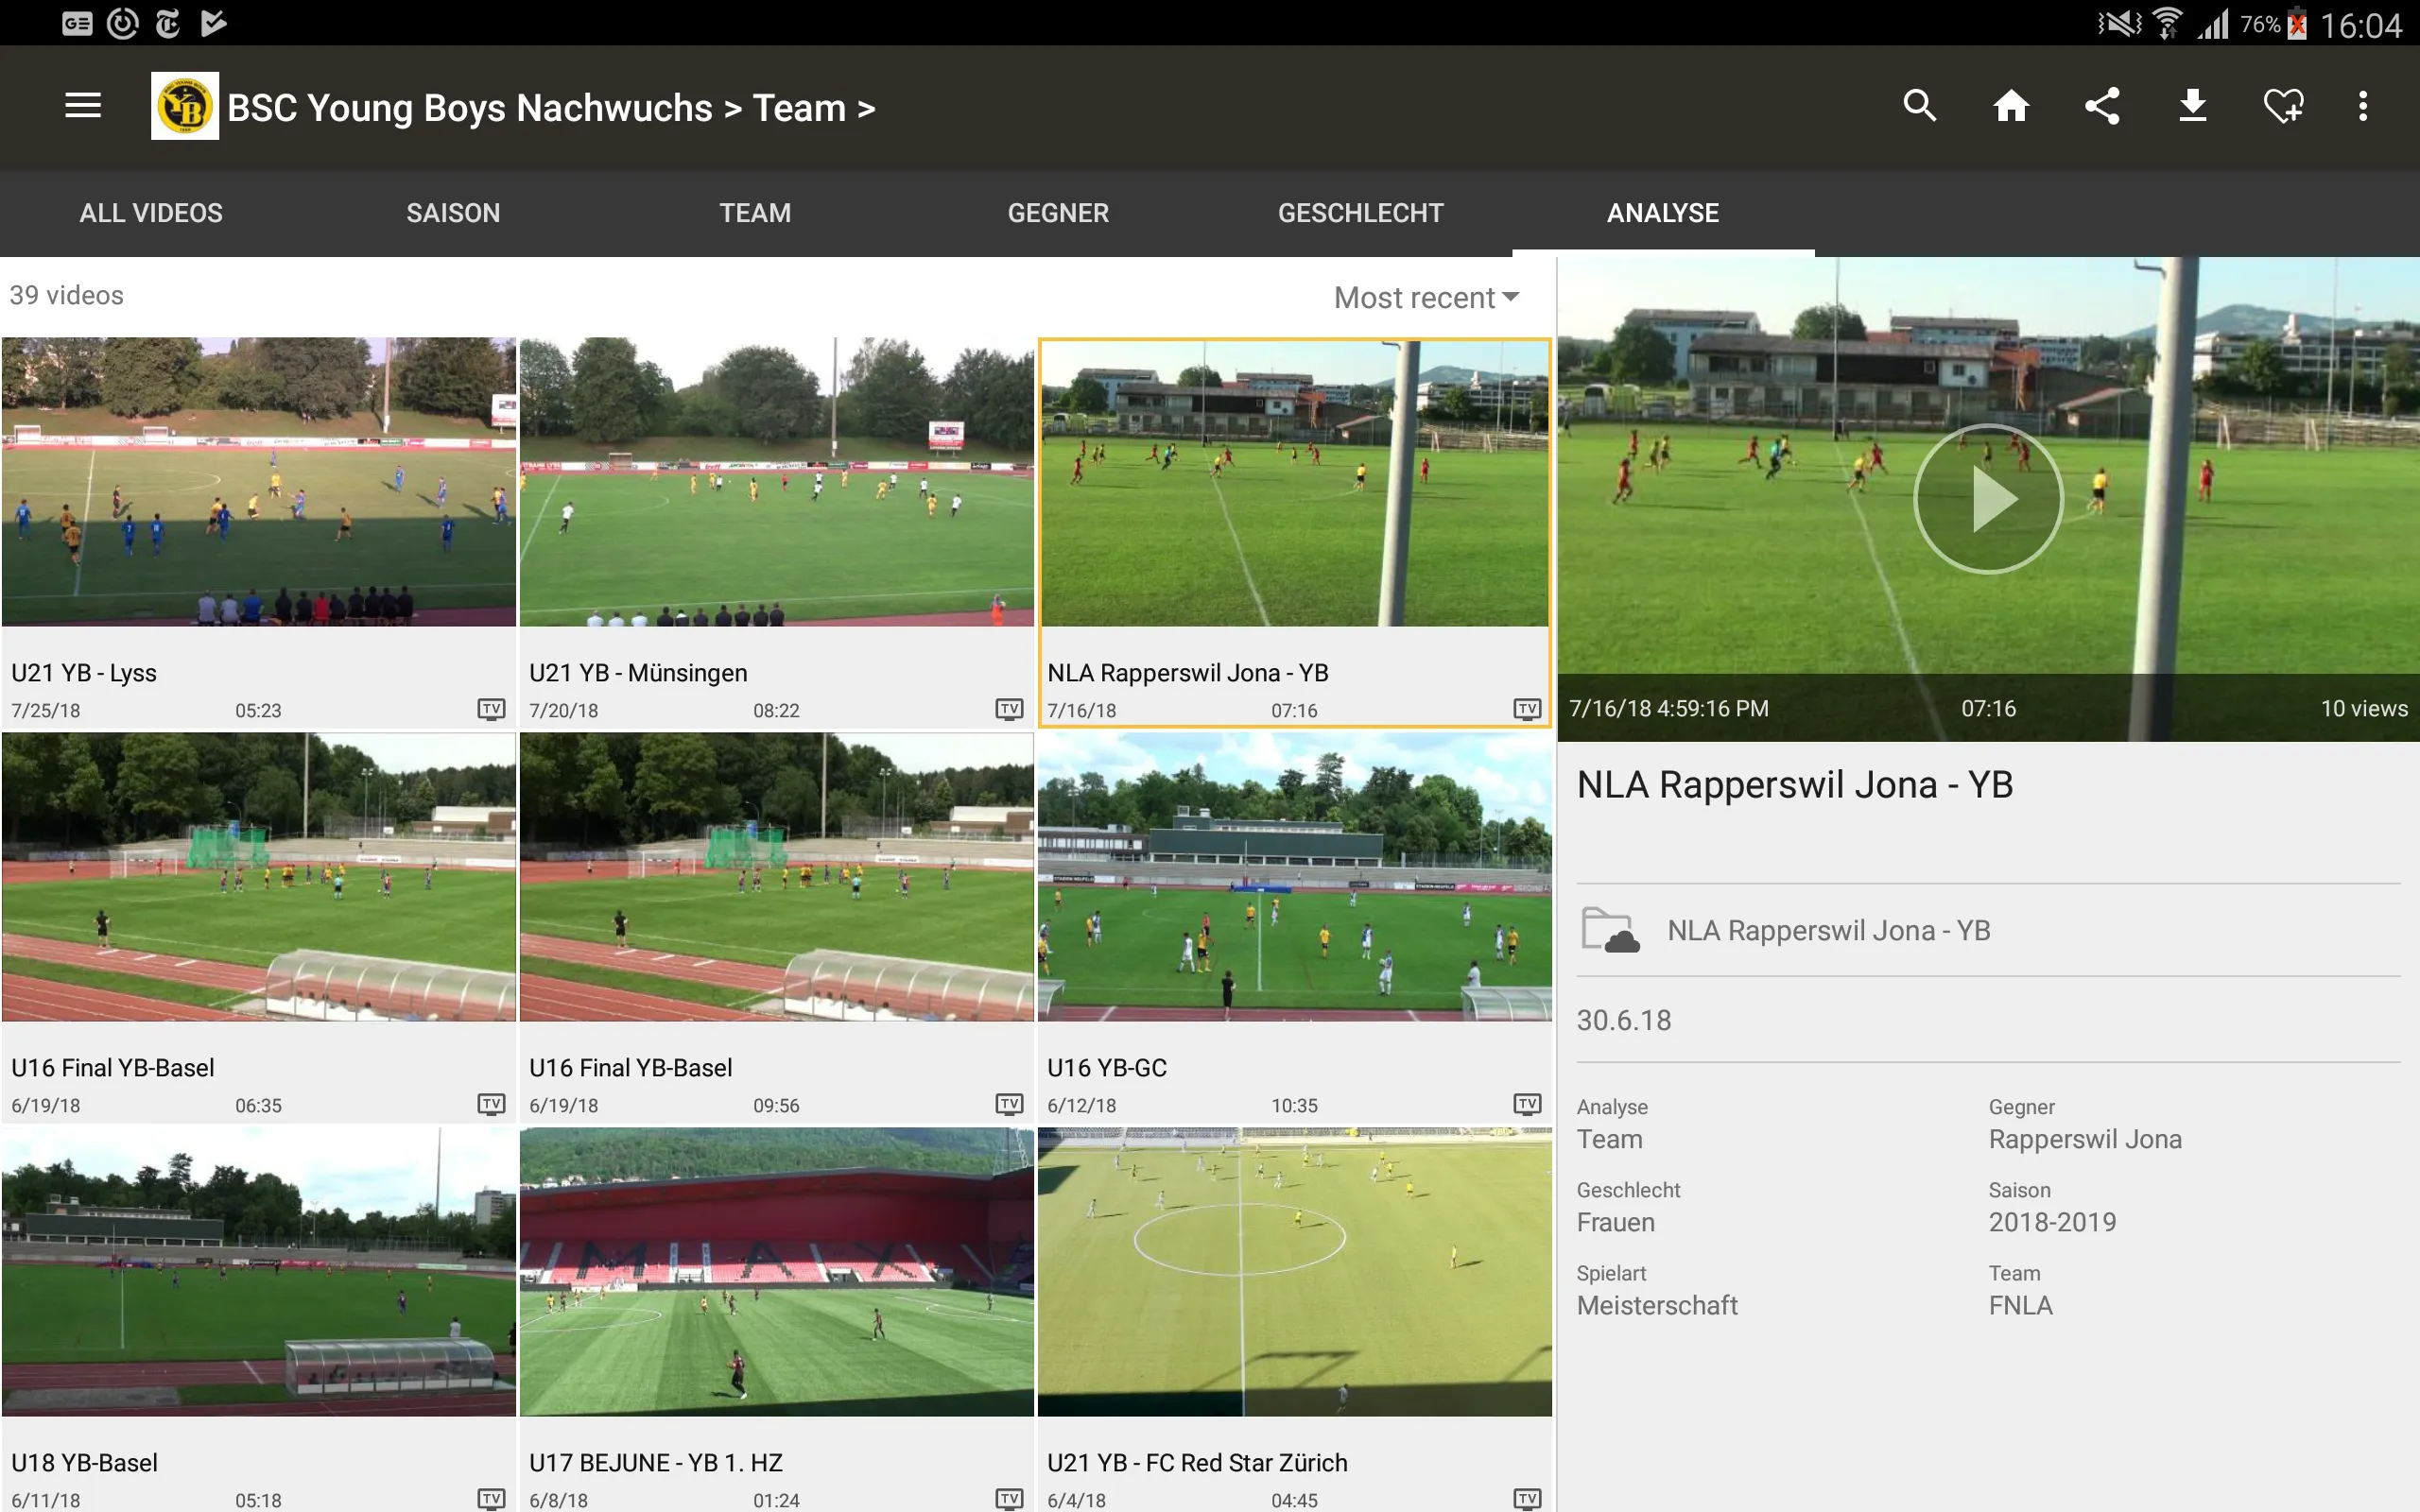Image resolution: width=2420 pixels, height=1512 pixels.
Task: Open U21 YB - FC Red Star Zürich thumbnail
Action: [x=1295, y=1272]
